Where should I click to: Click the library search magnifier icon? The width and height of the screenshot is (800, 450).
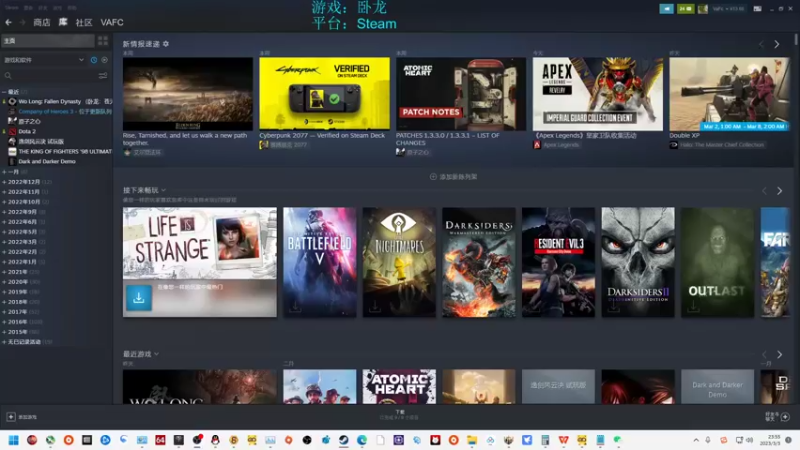(x=8, y=76)
